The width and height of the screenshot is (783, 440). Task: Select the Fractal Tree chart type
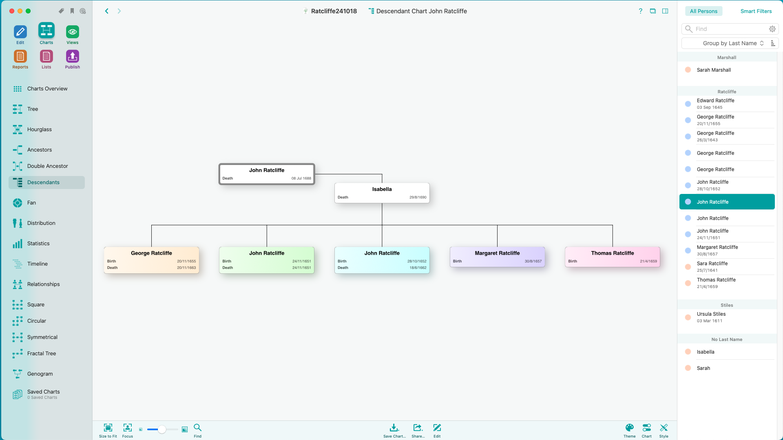pos(46,354)
